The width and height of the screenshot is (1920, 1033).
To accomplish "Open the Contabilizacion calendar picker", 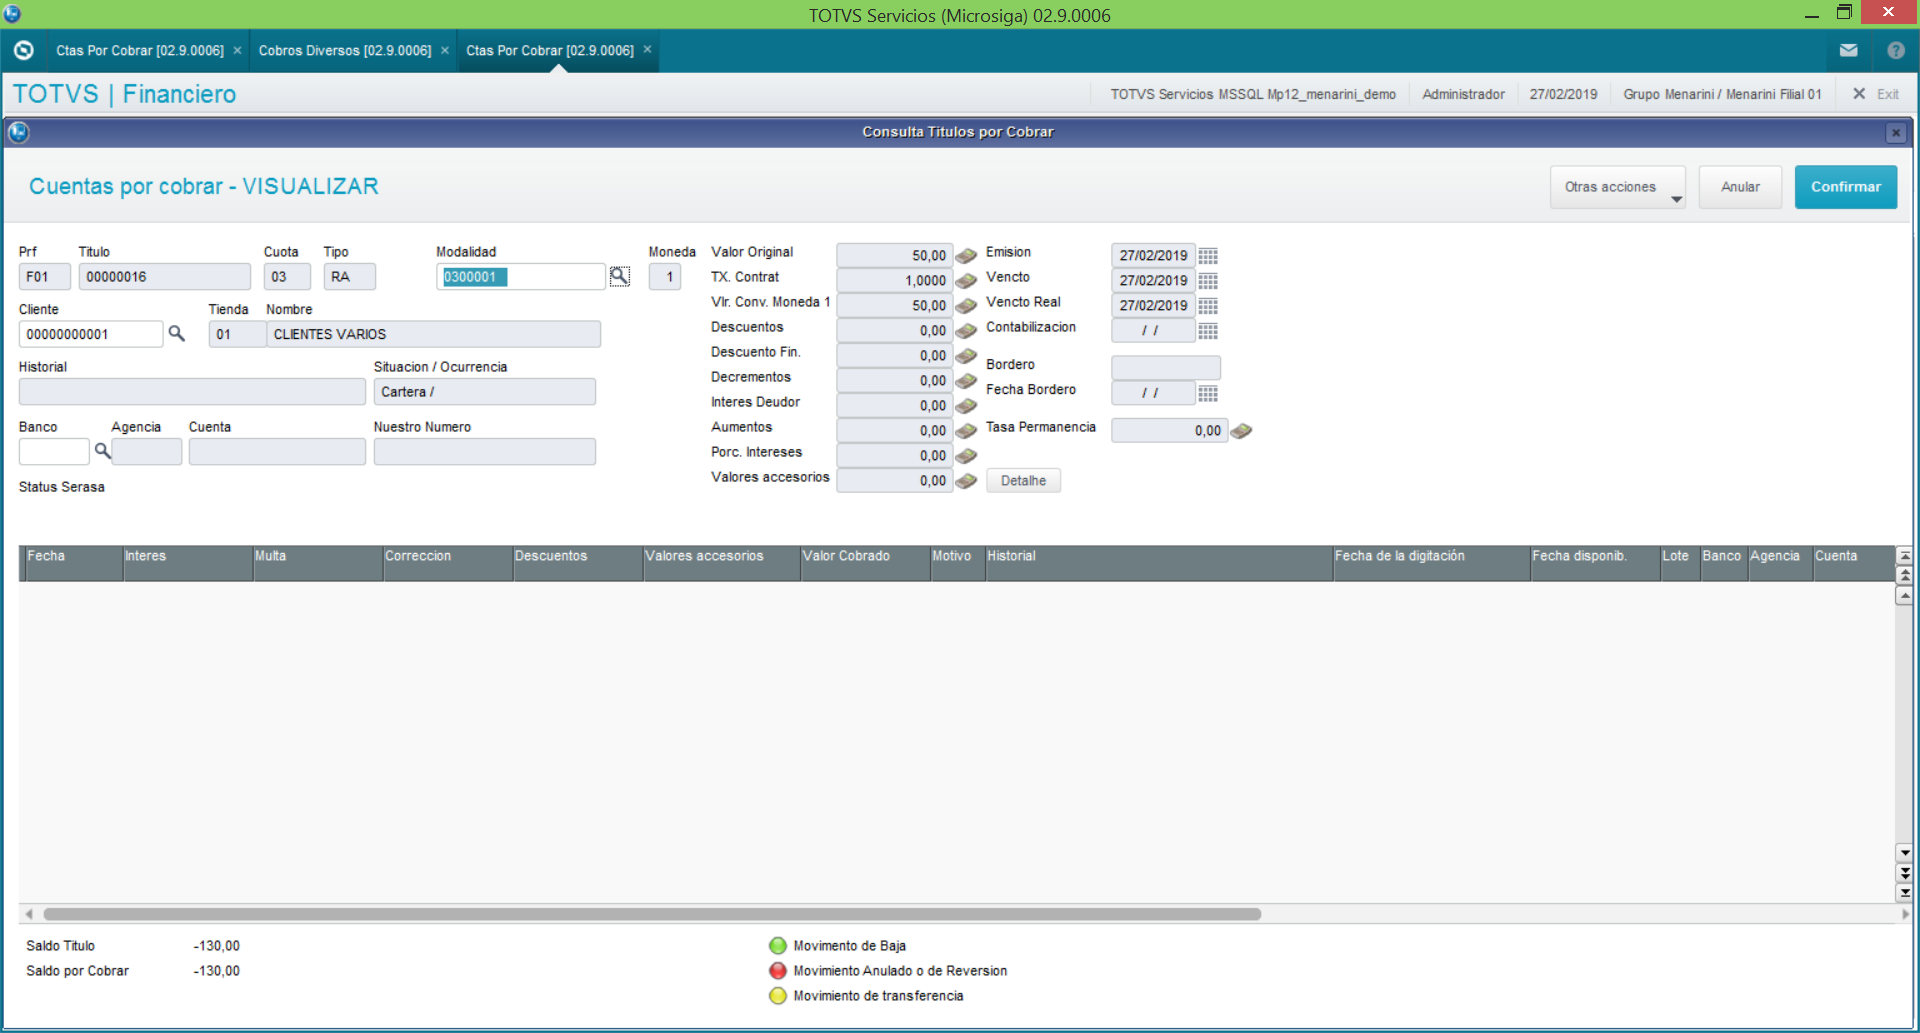I will pos(1208,331).
